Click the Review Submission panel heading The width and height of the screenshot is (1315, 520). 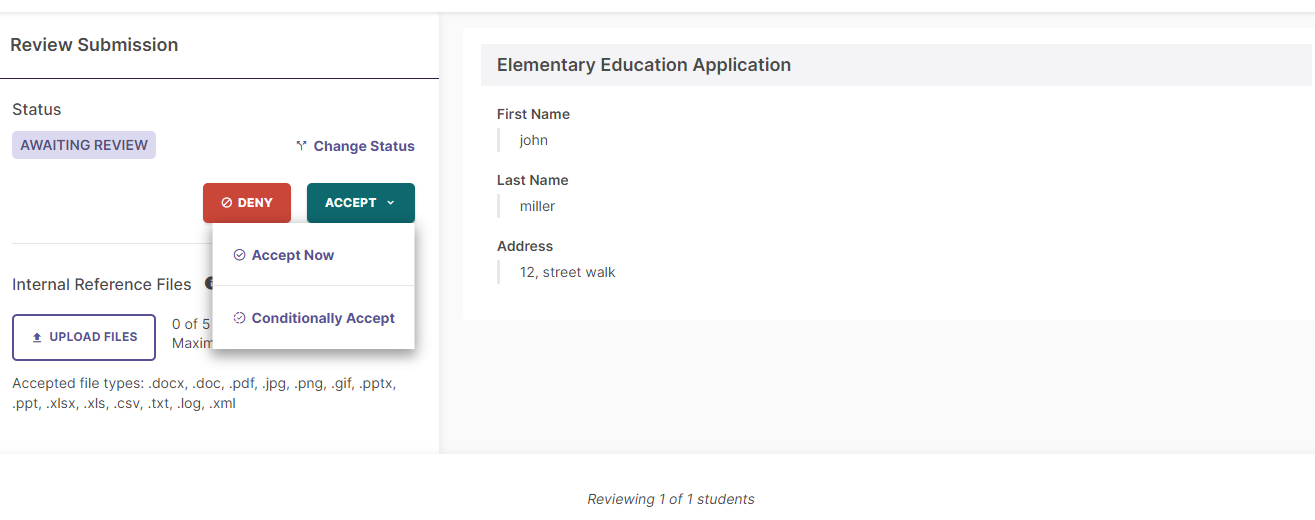tap(94, 45)
